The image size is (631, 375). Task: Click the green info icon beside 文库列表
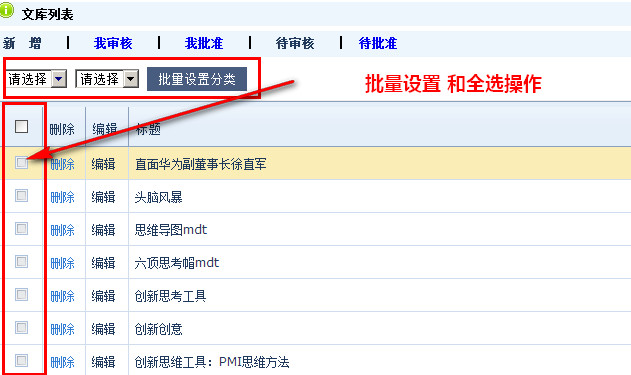[x=6, y=10]
